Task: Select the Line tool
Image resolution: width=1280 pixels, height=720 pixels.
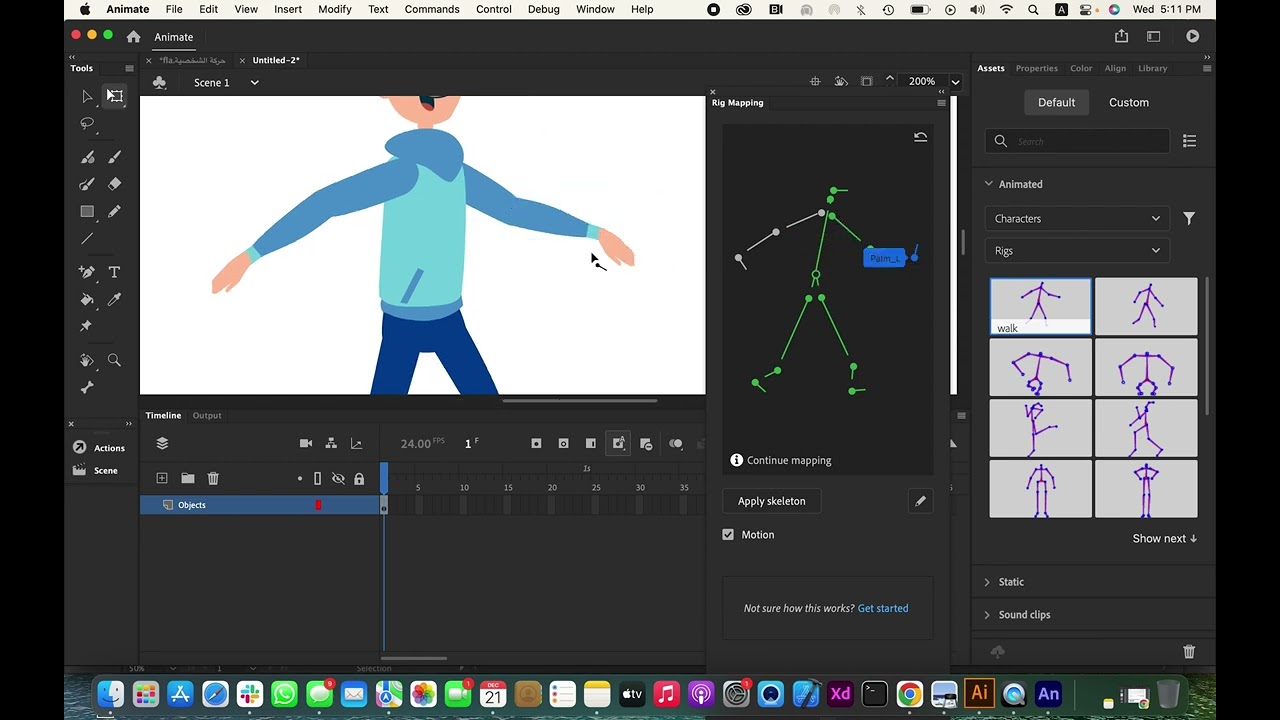Action: pyautogui.click(x=87, y=238)
